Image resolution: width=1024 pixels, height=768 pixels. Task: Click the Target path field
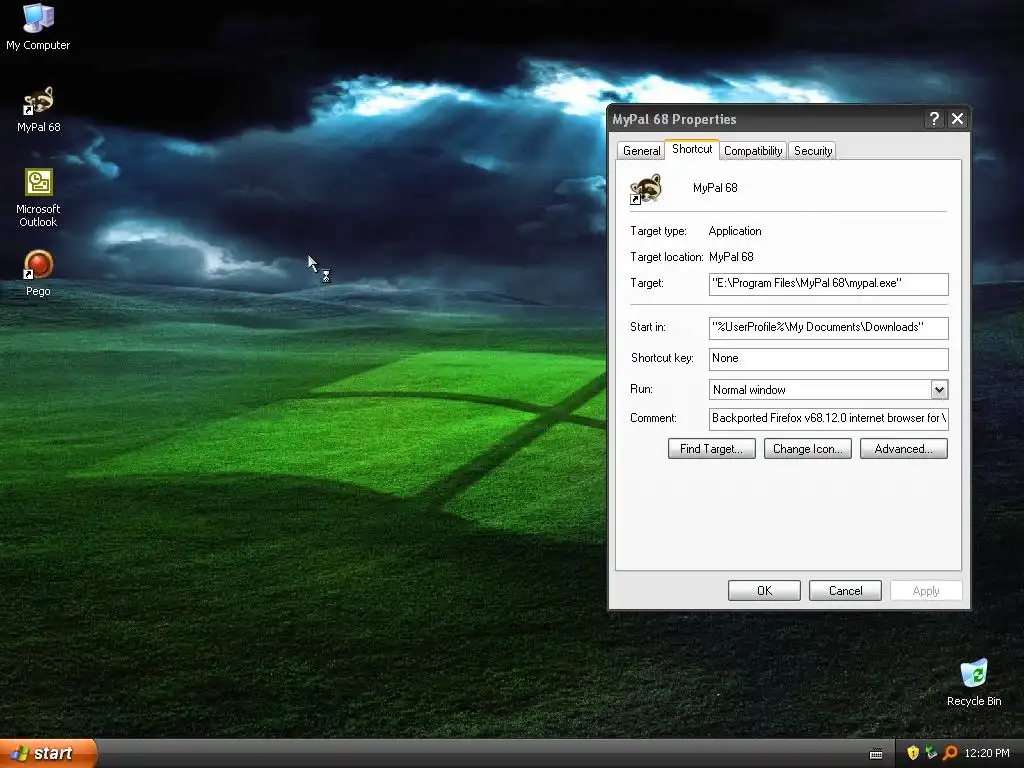point(828,283)
